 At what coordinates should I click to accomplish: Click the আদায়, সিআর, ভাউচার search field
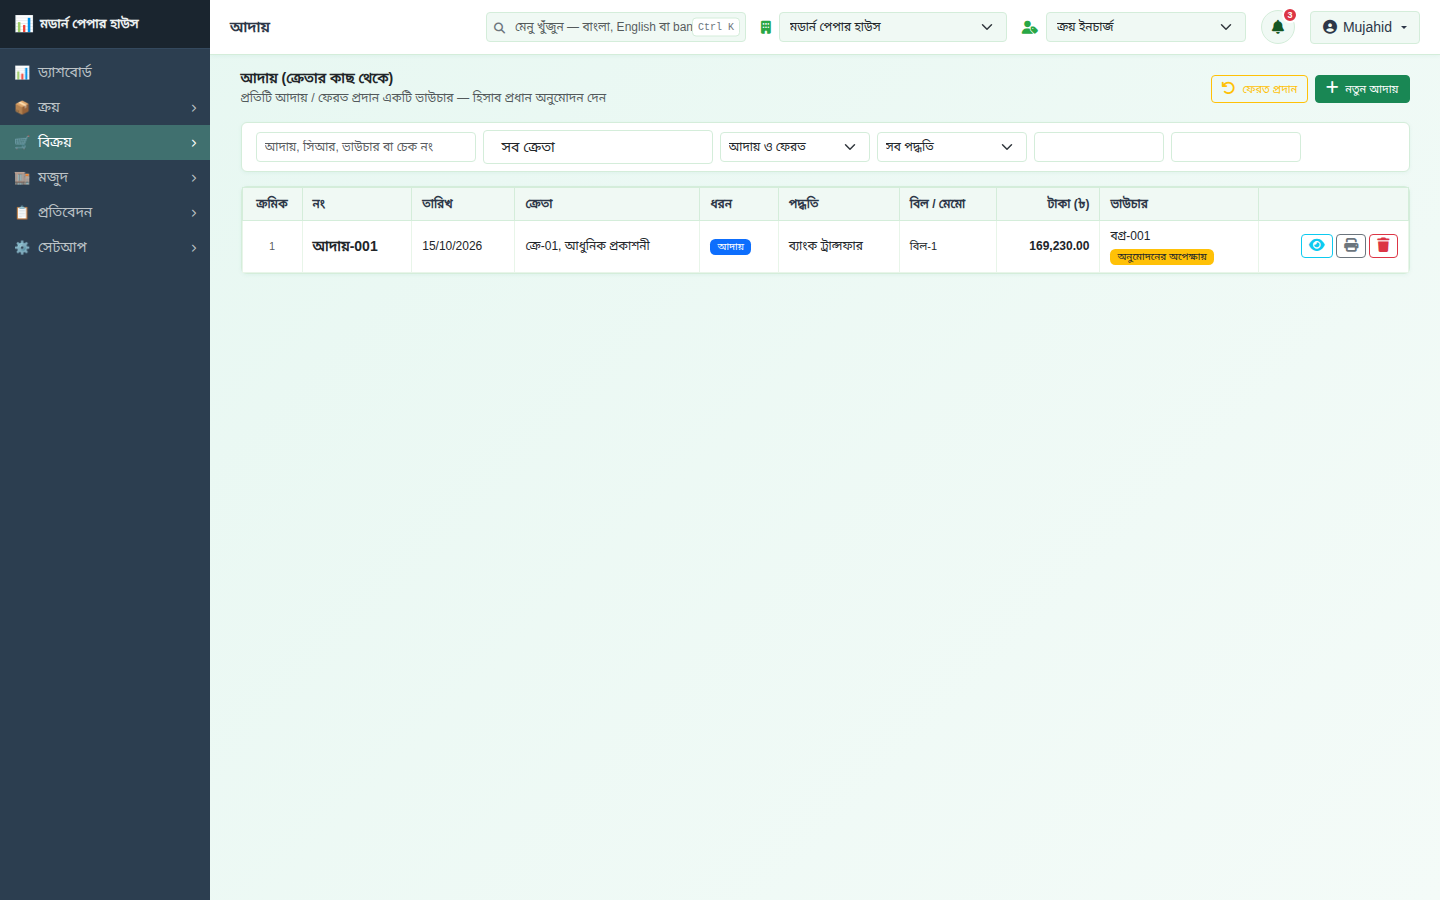coord(366,147)
